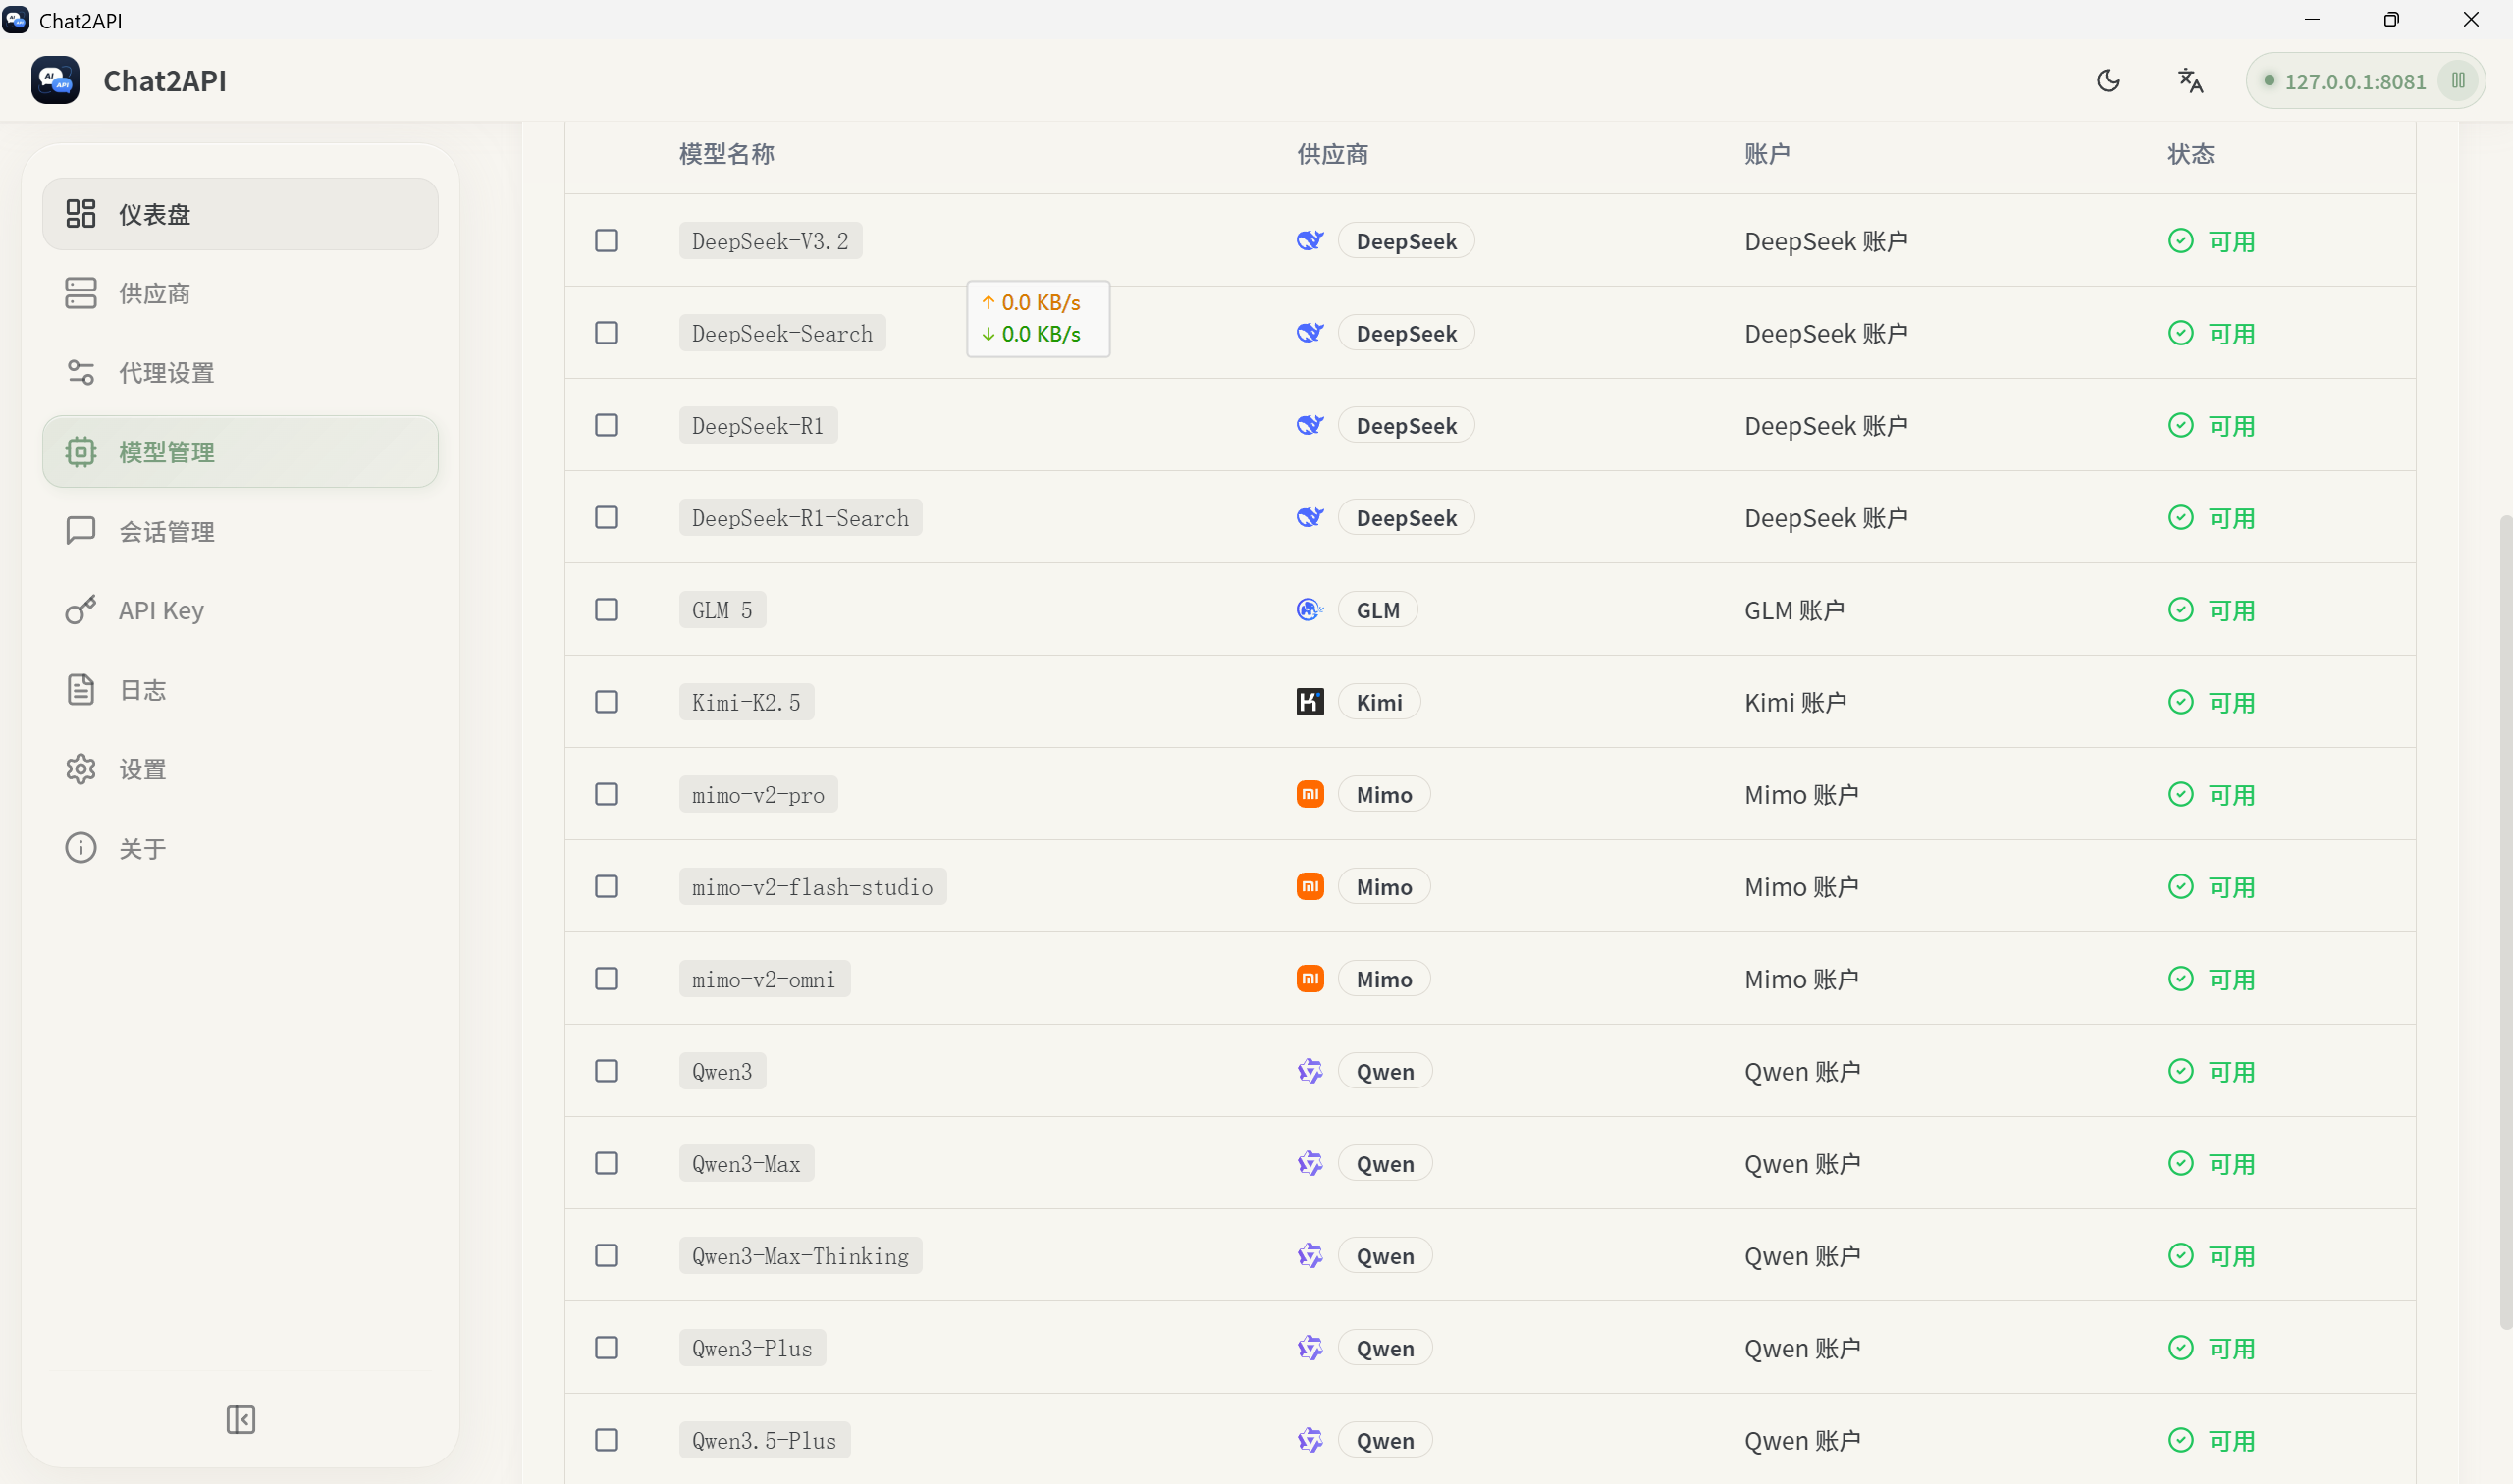
Task: Click the Kimi-K2.5 model name tag
Action: coord(746,702)
